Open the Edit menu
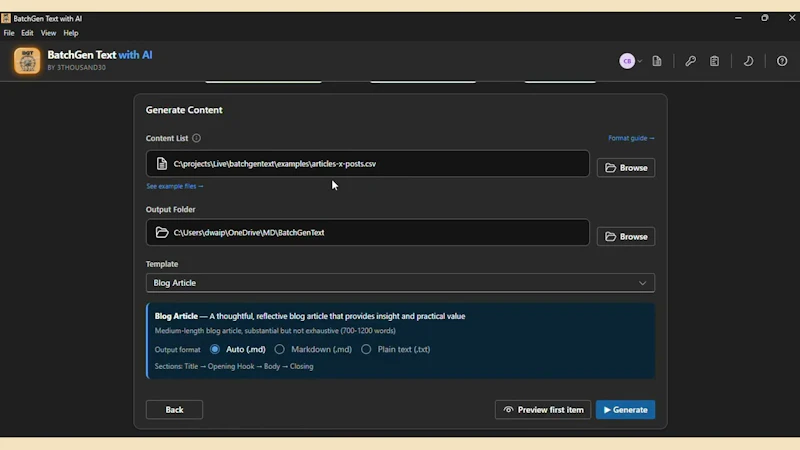This screenshot has width=800, height=450. click(x=27, y=33)
